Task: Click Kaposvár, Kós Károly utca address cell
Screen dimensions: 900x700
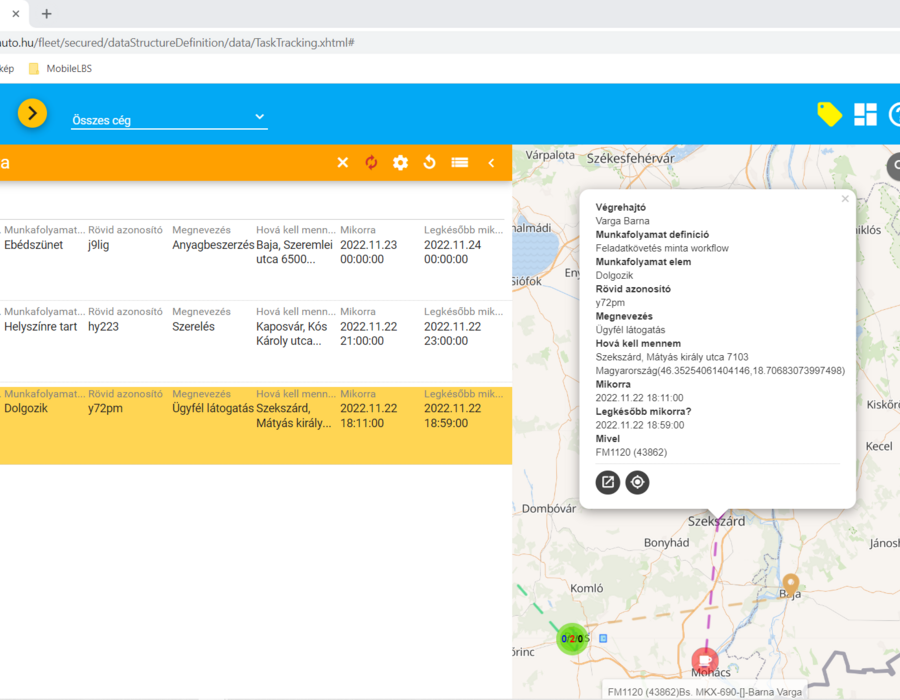Action: tap(292, 334)
